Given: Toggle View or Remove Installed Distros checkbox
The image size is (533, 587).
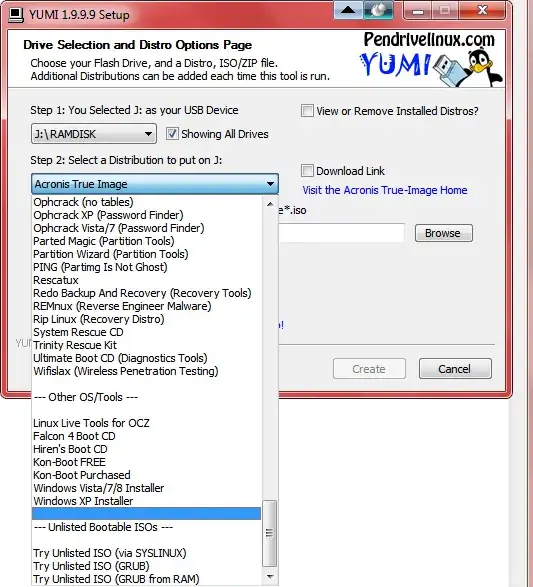Looking at the screenshot, I should coord(307,111).
